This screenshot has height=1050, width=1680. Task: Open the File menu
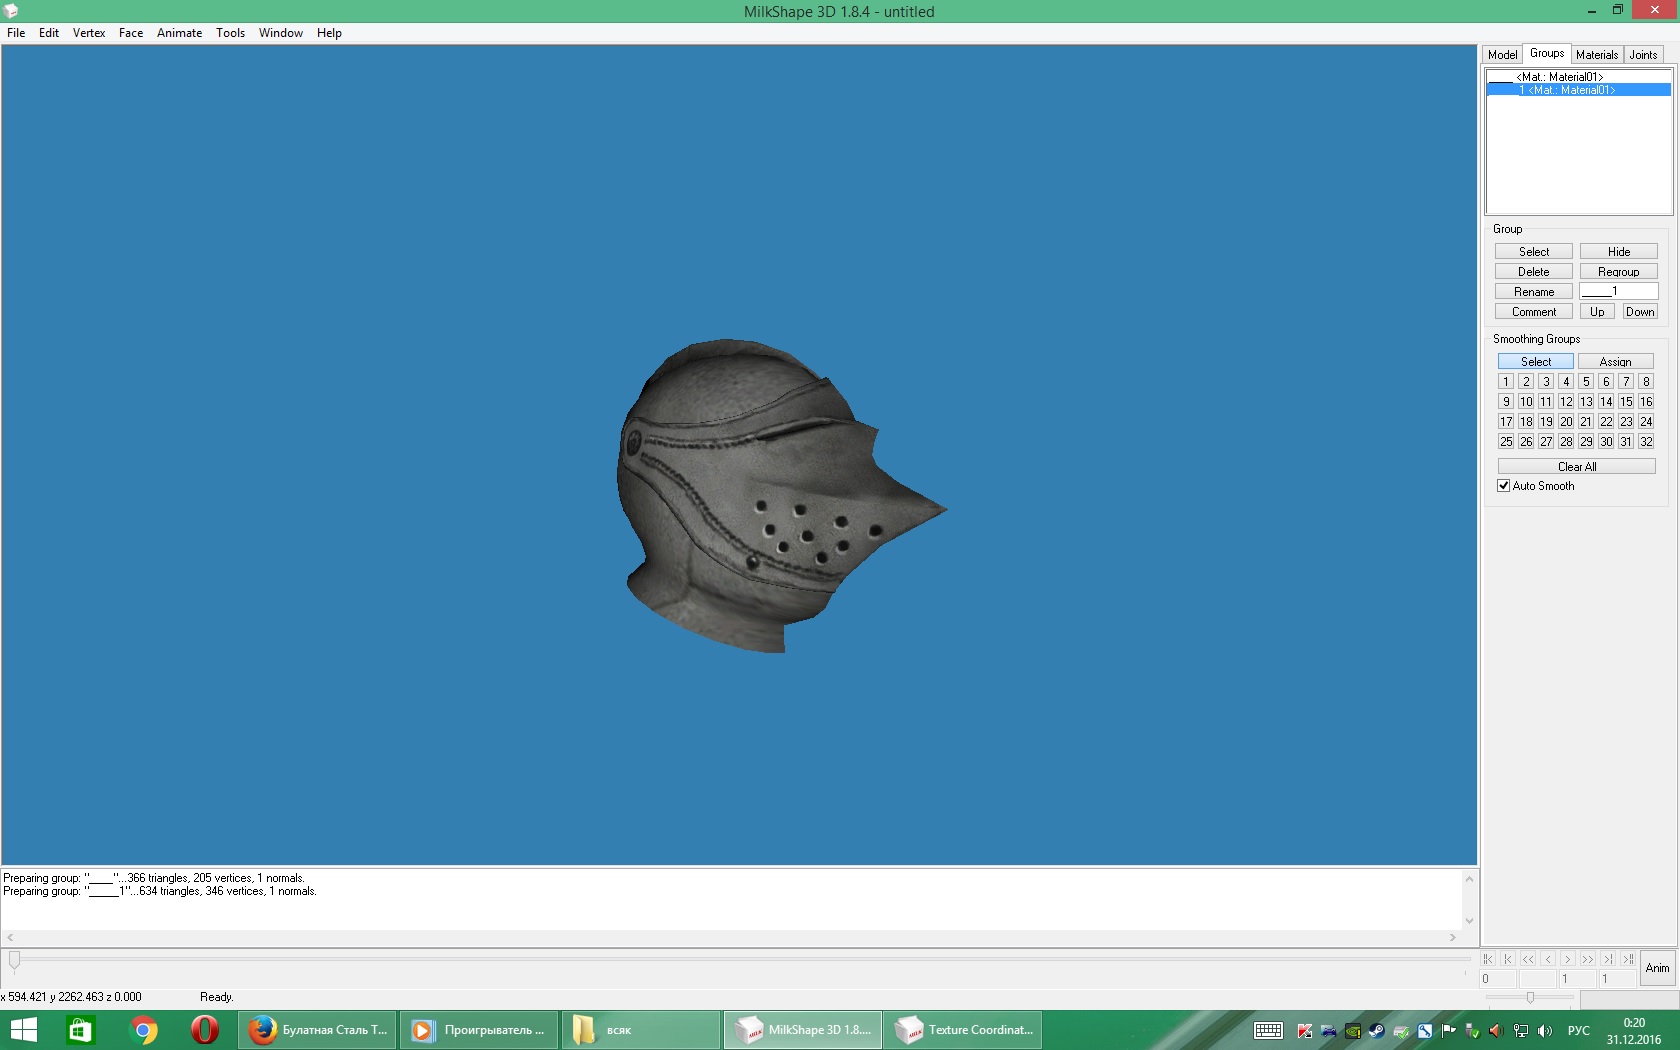click(x=16, y=33)
